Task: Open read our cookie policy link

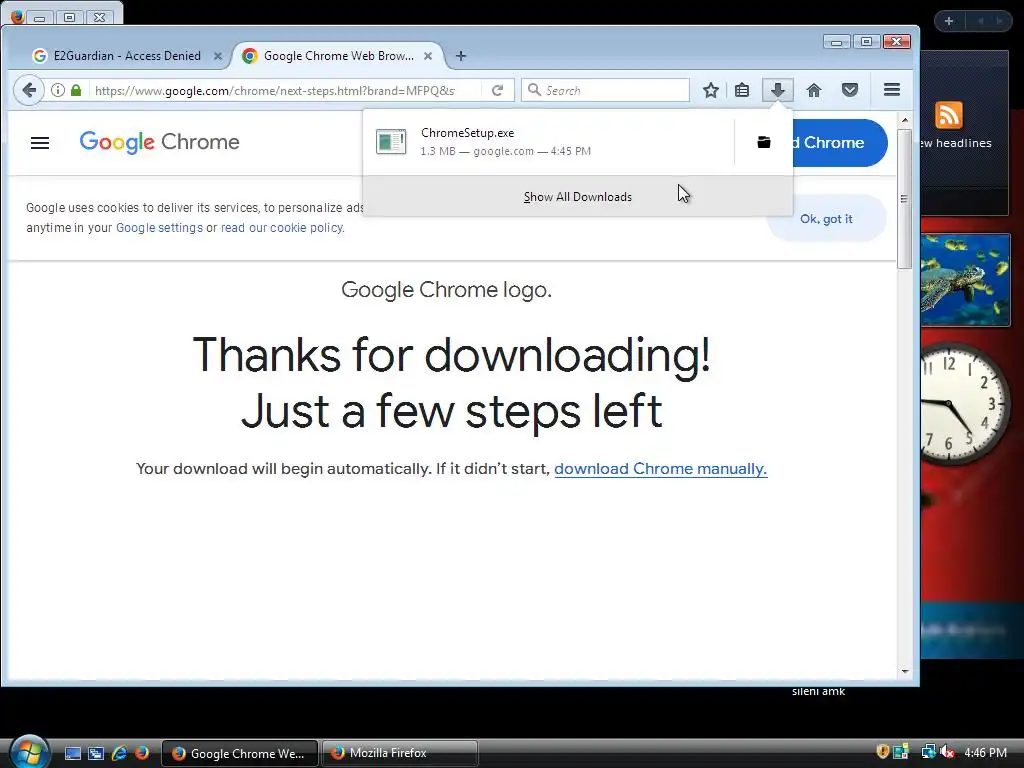Action: coord(282,228)
